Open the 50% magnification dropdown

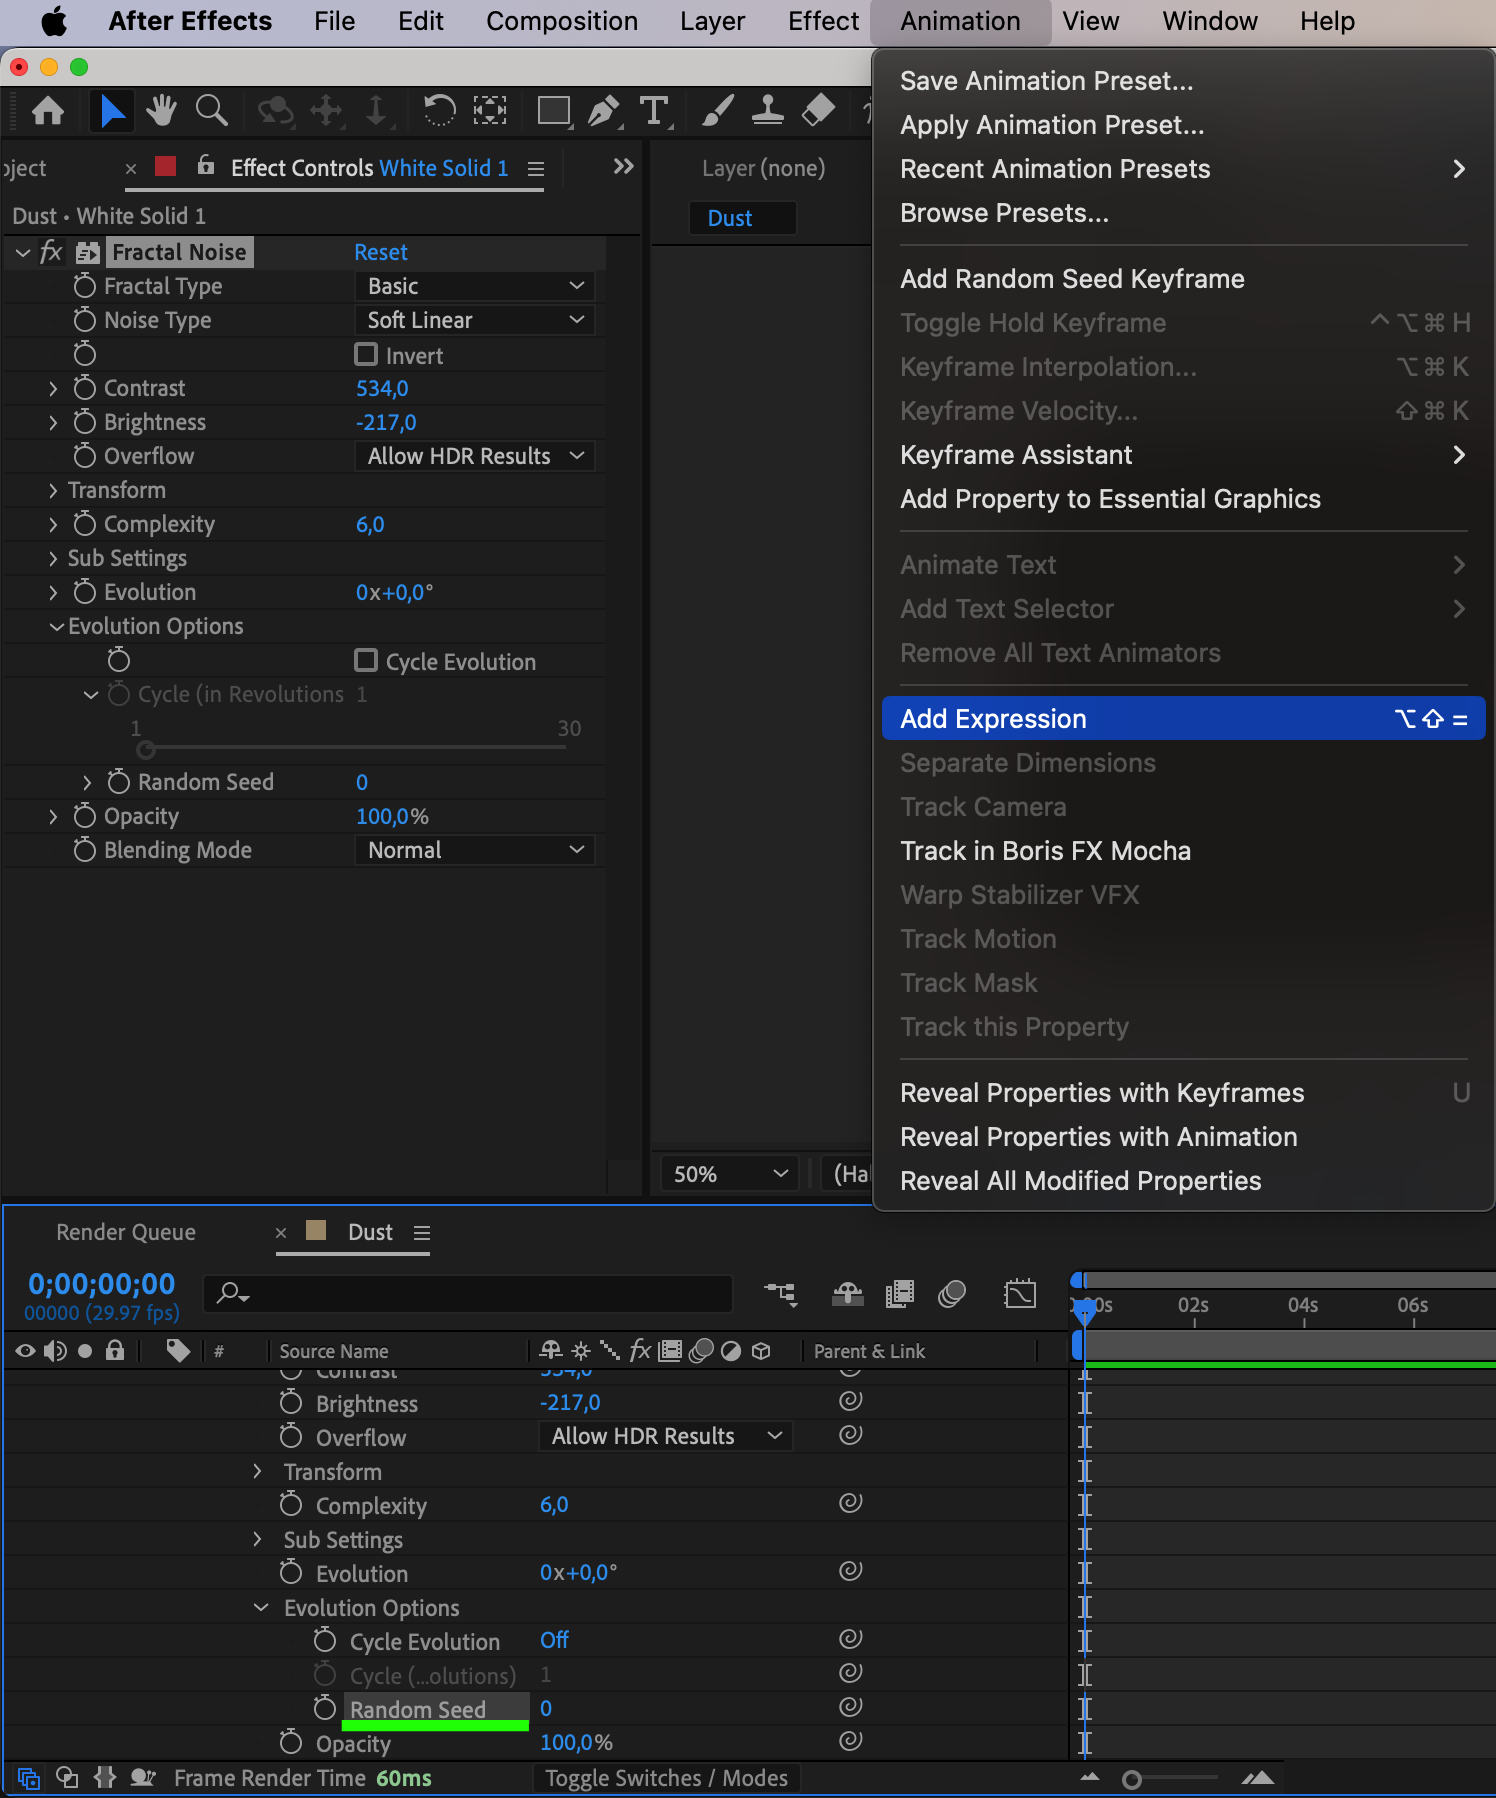point(730,1174)
